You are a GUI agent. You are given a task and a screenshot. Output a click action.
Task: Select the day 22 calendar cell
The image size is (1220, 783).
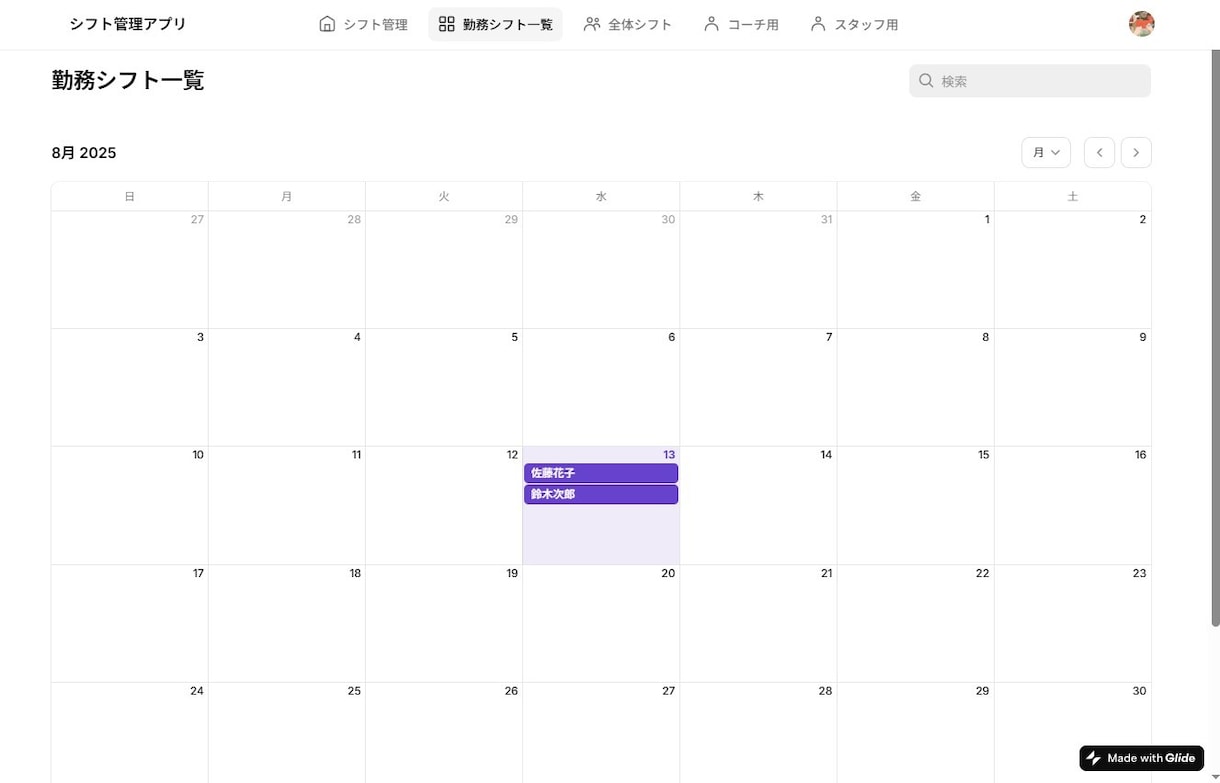point(915,623)
